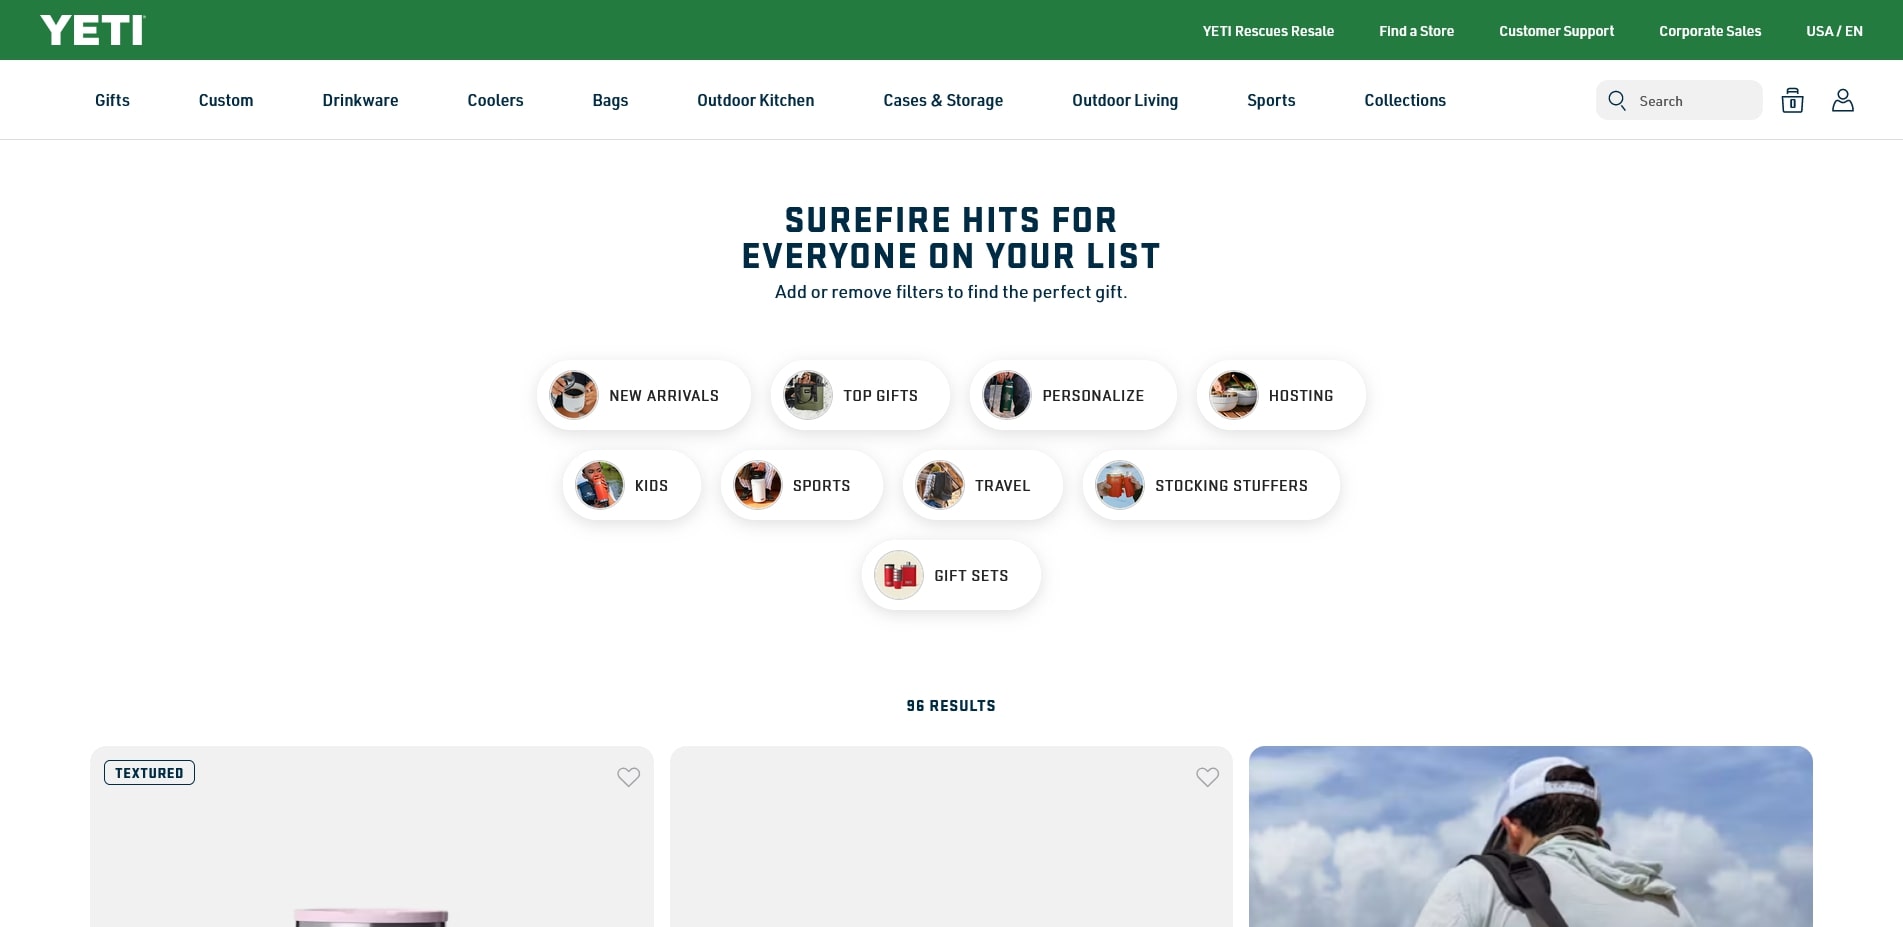Click the search magnifier icon
Viewport: 1903px width, 927px height.
(x=1617, y=100)
